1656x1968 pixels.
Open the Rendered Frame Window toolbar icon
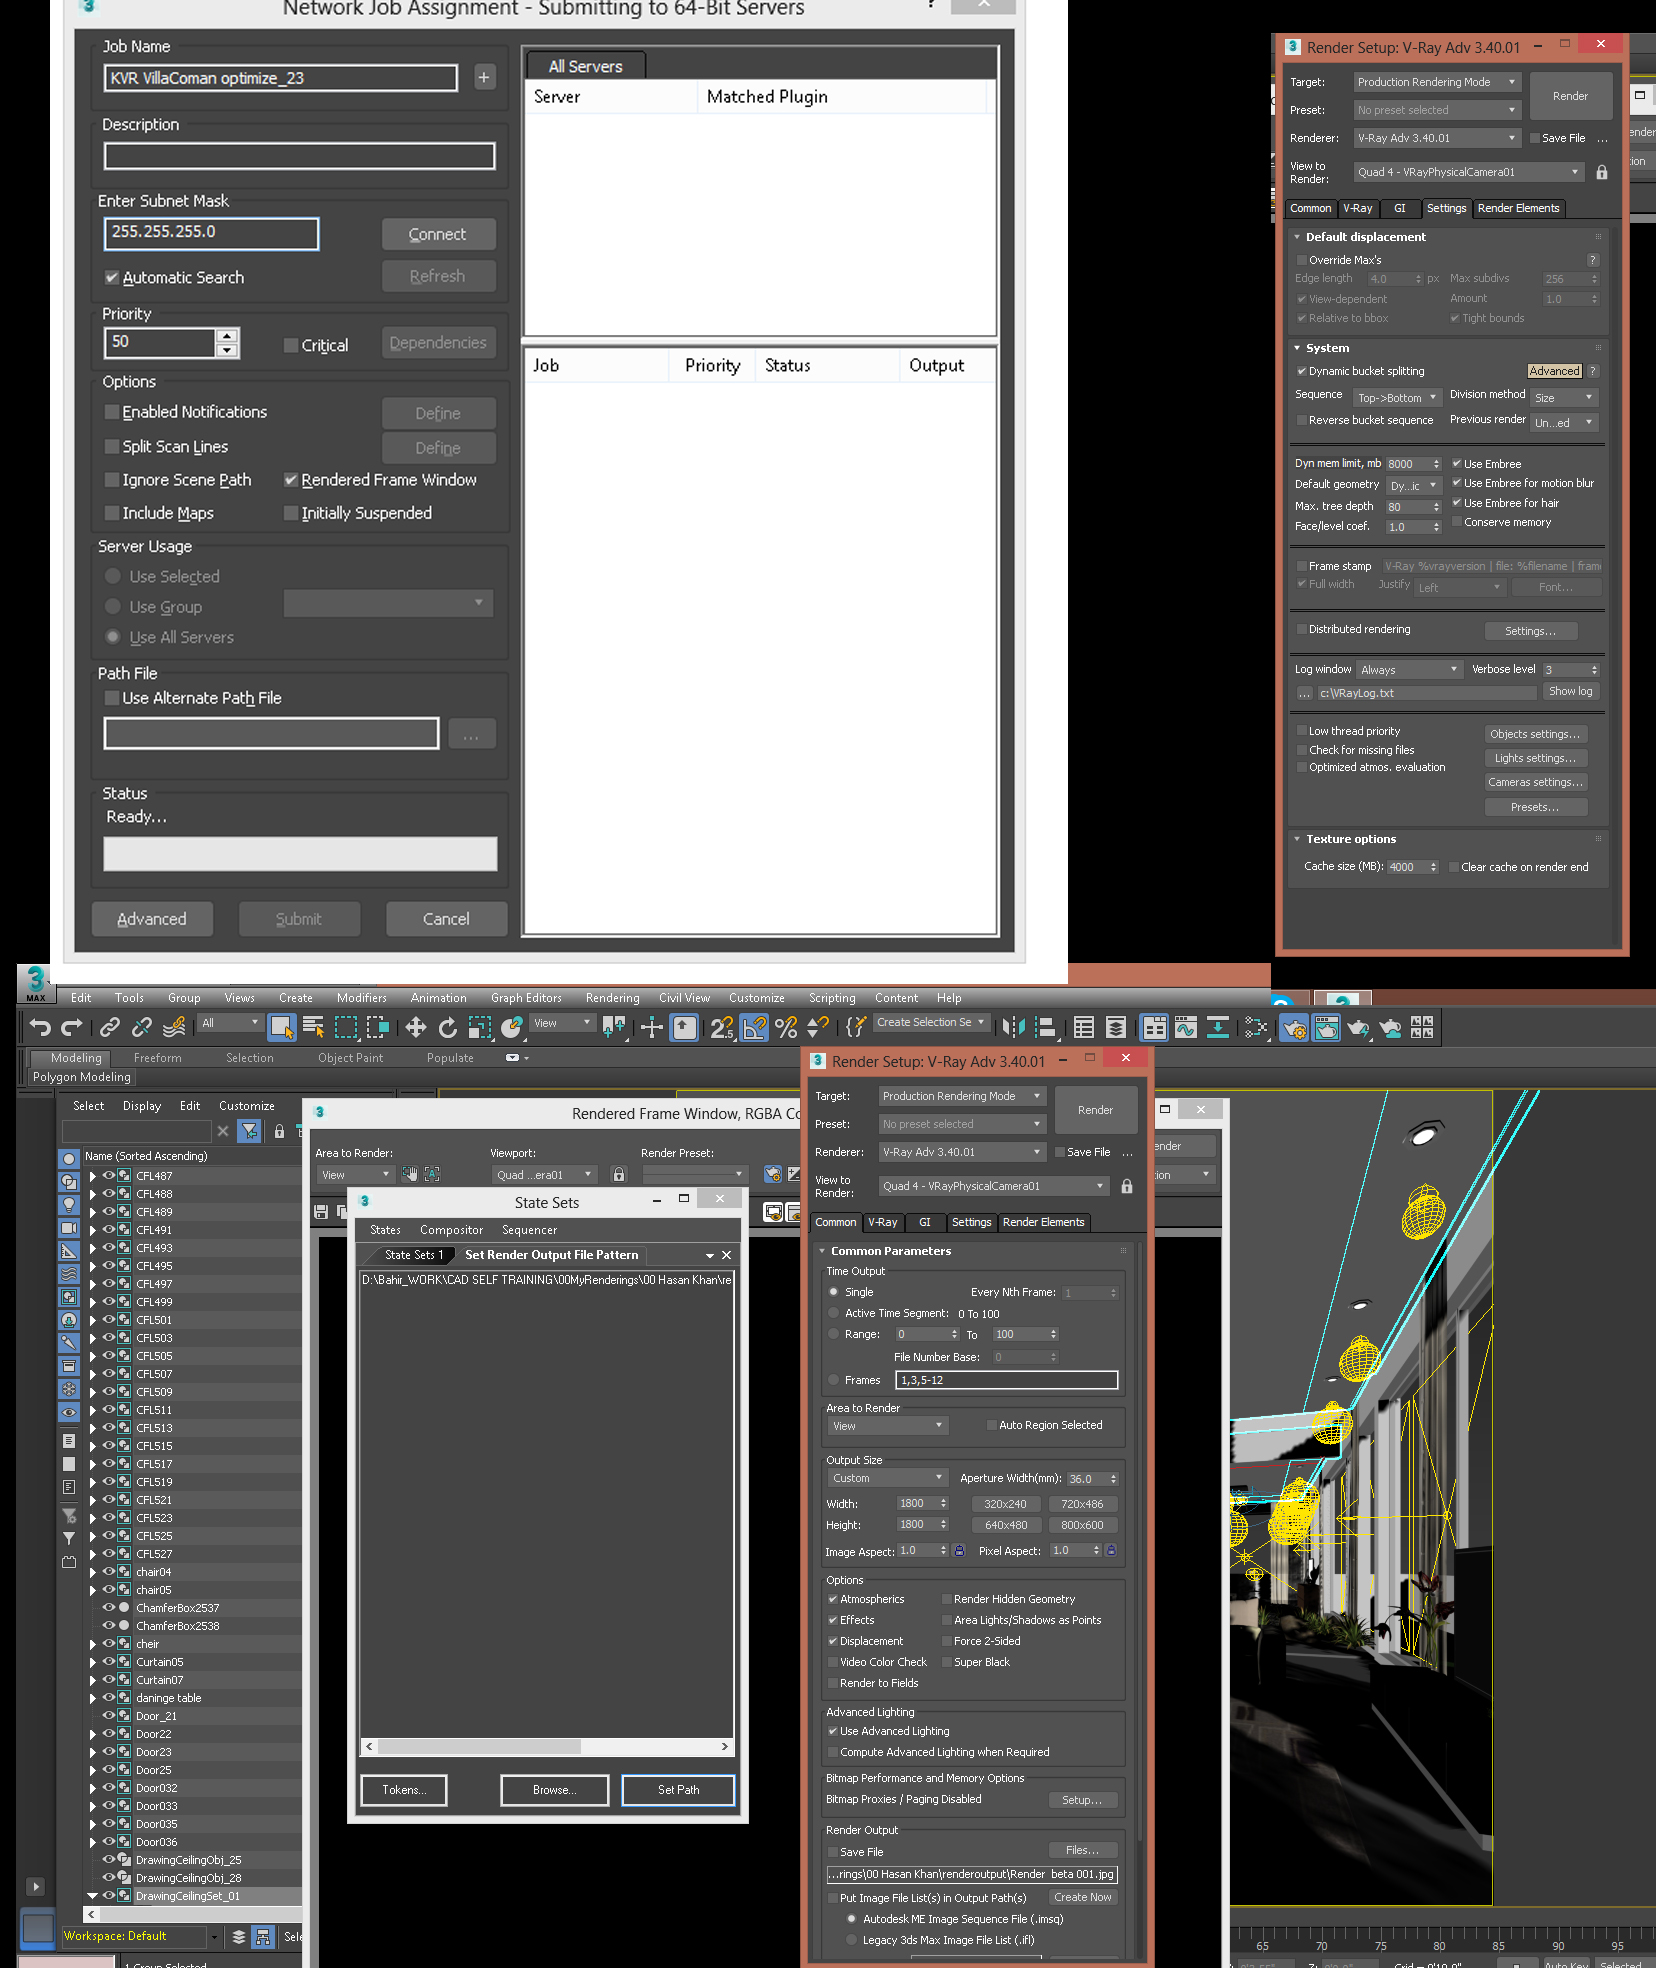coord(1326,1027)
